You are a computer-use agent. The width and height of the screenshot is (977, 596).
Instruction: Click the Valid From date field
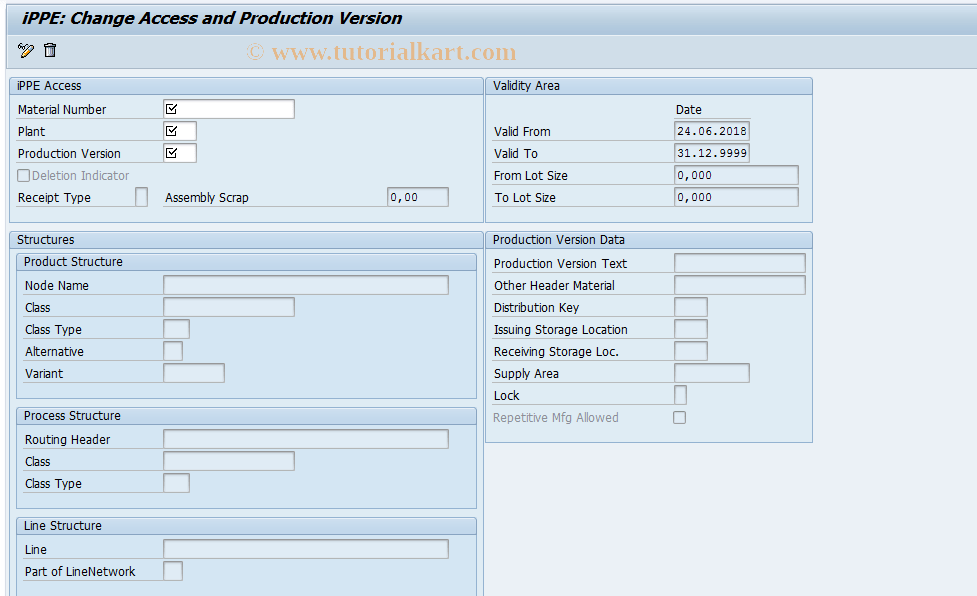tap(710, 130)
